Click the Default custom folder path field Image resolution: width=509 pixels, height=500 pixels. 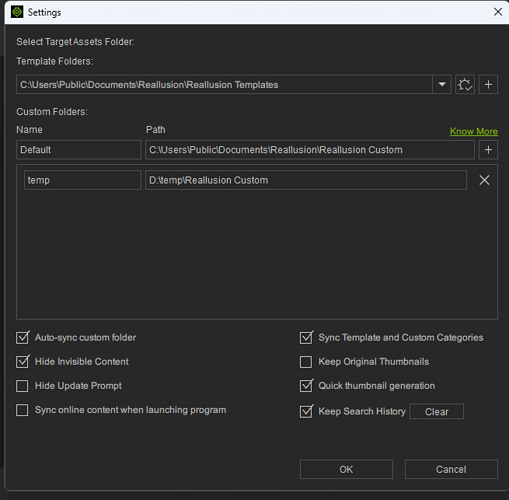click(x=310, y=150)
